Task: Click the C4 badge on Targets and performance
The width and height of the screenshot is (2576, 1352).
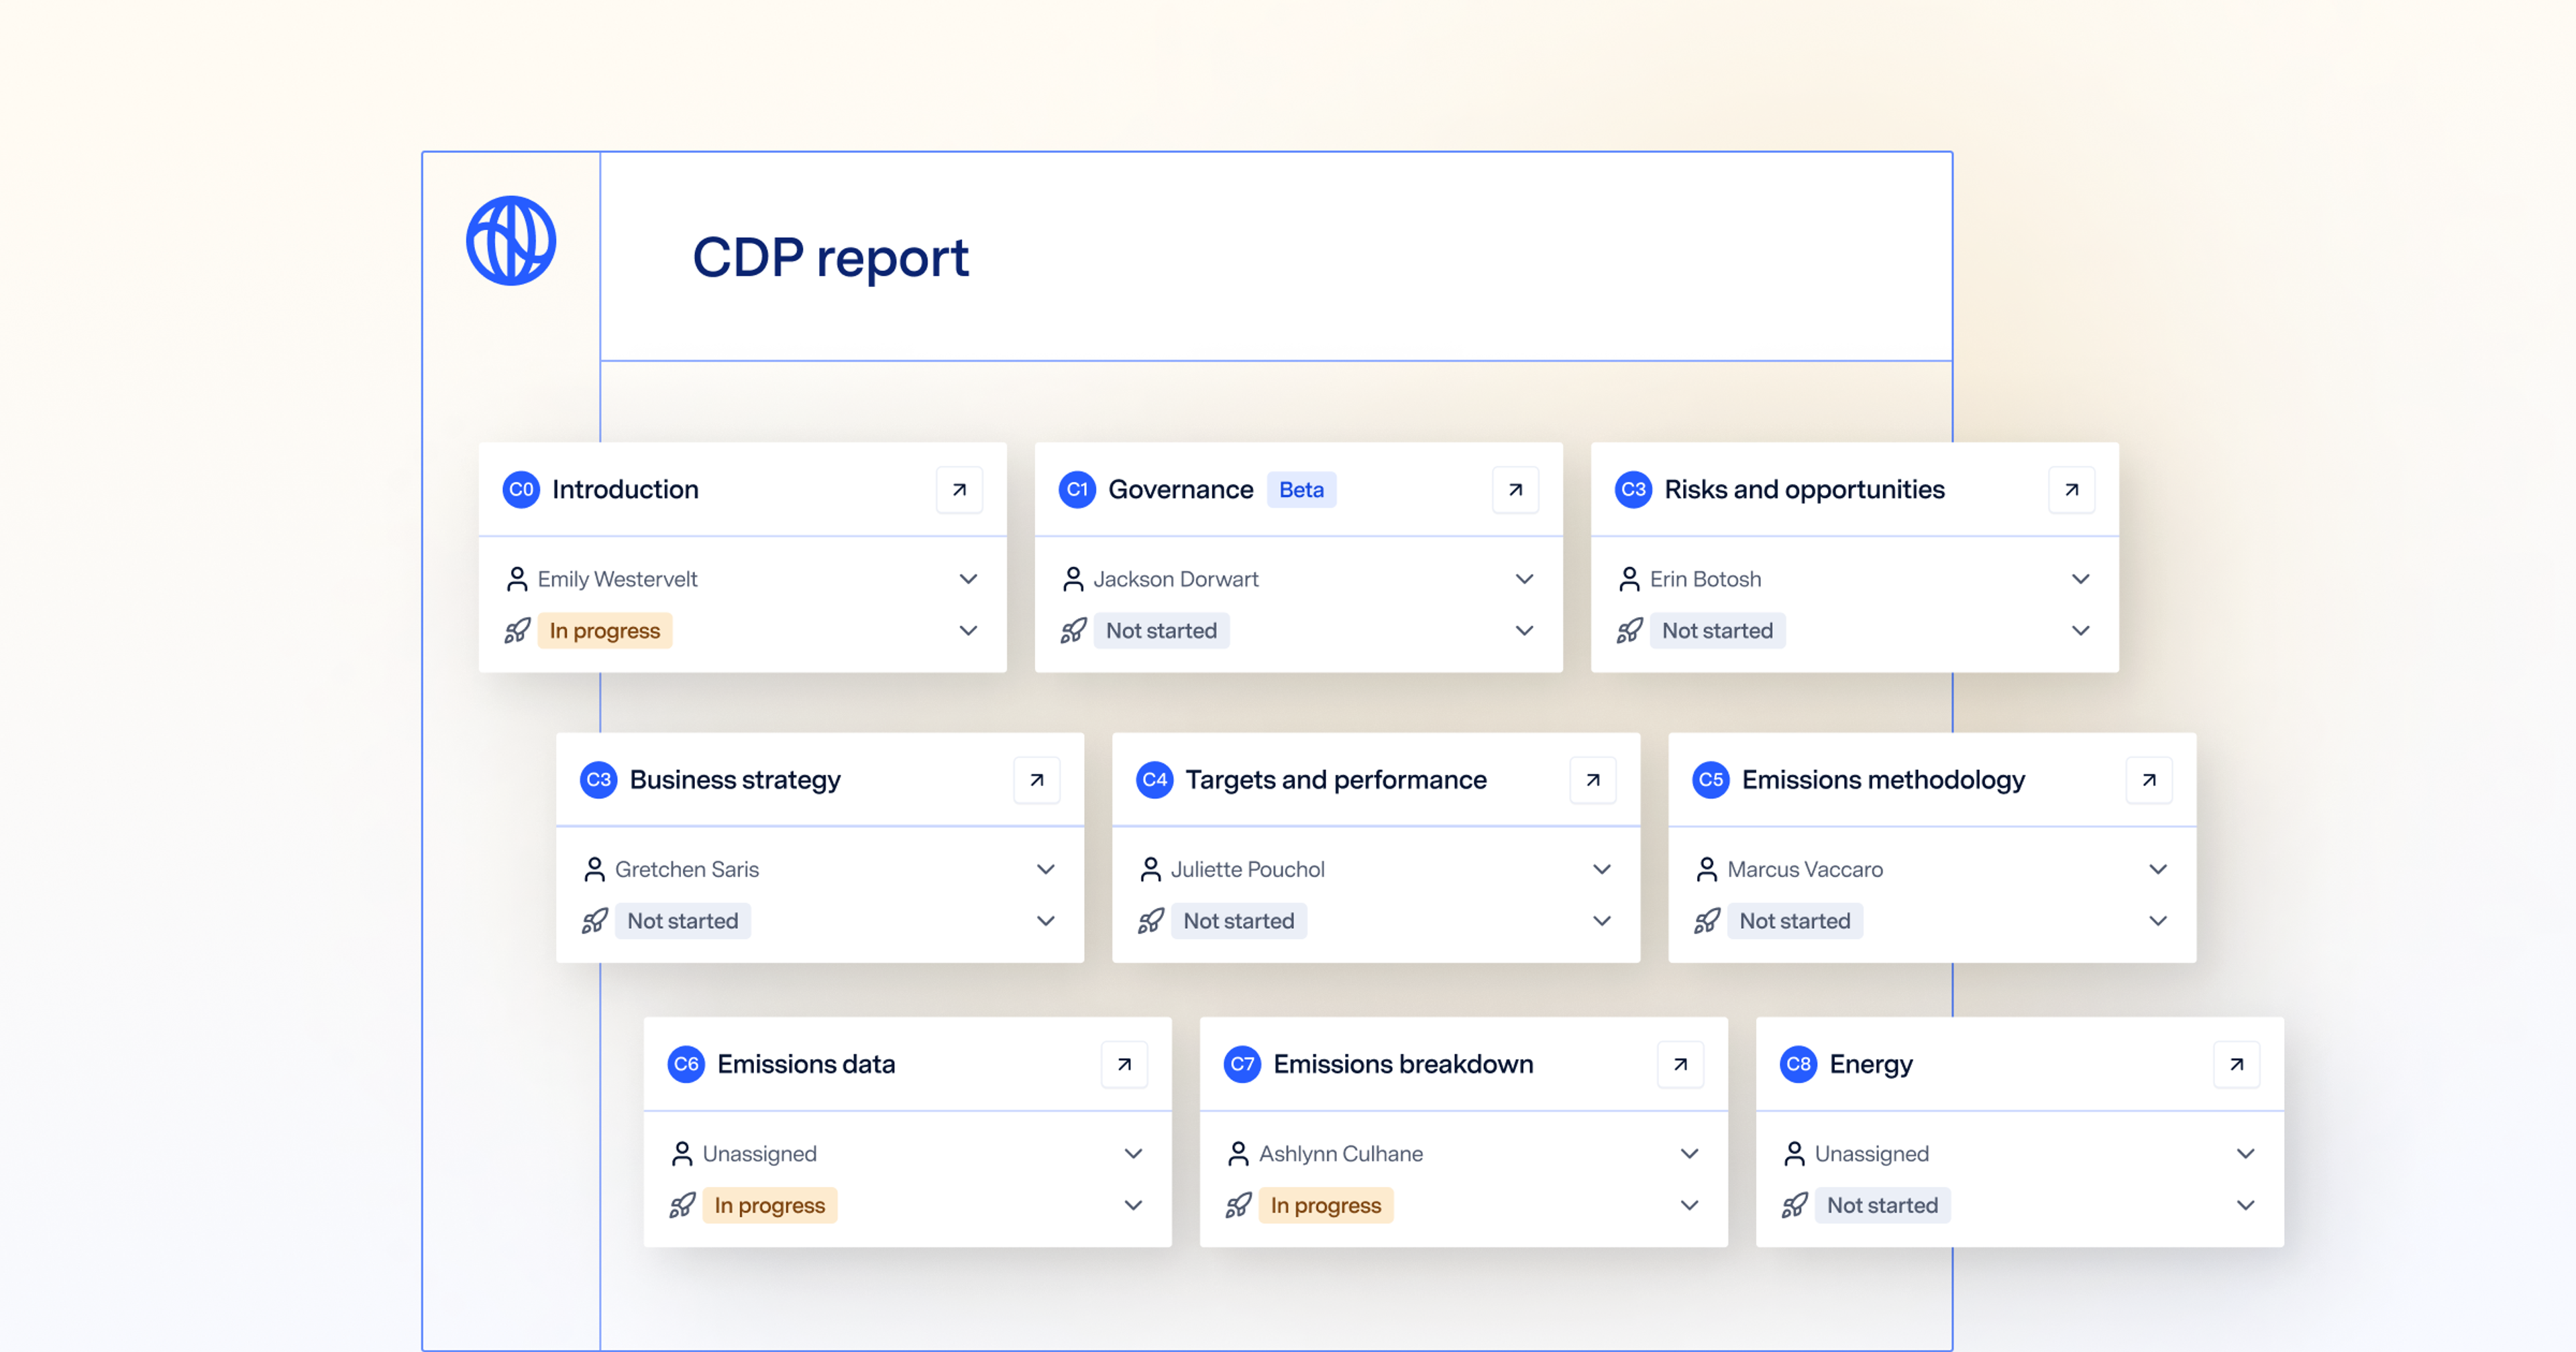Action: pyautogui.click(x=1155, y=780)
